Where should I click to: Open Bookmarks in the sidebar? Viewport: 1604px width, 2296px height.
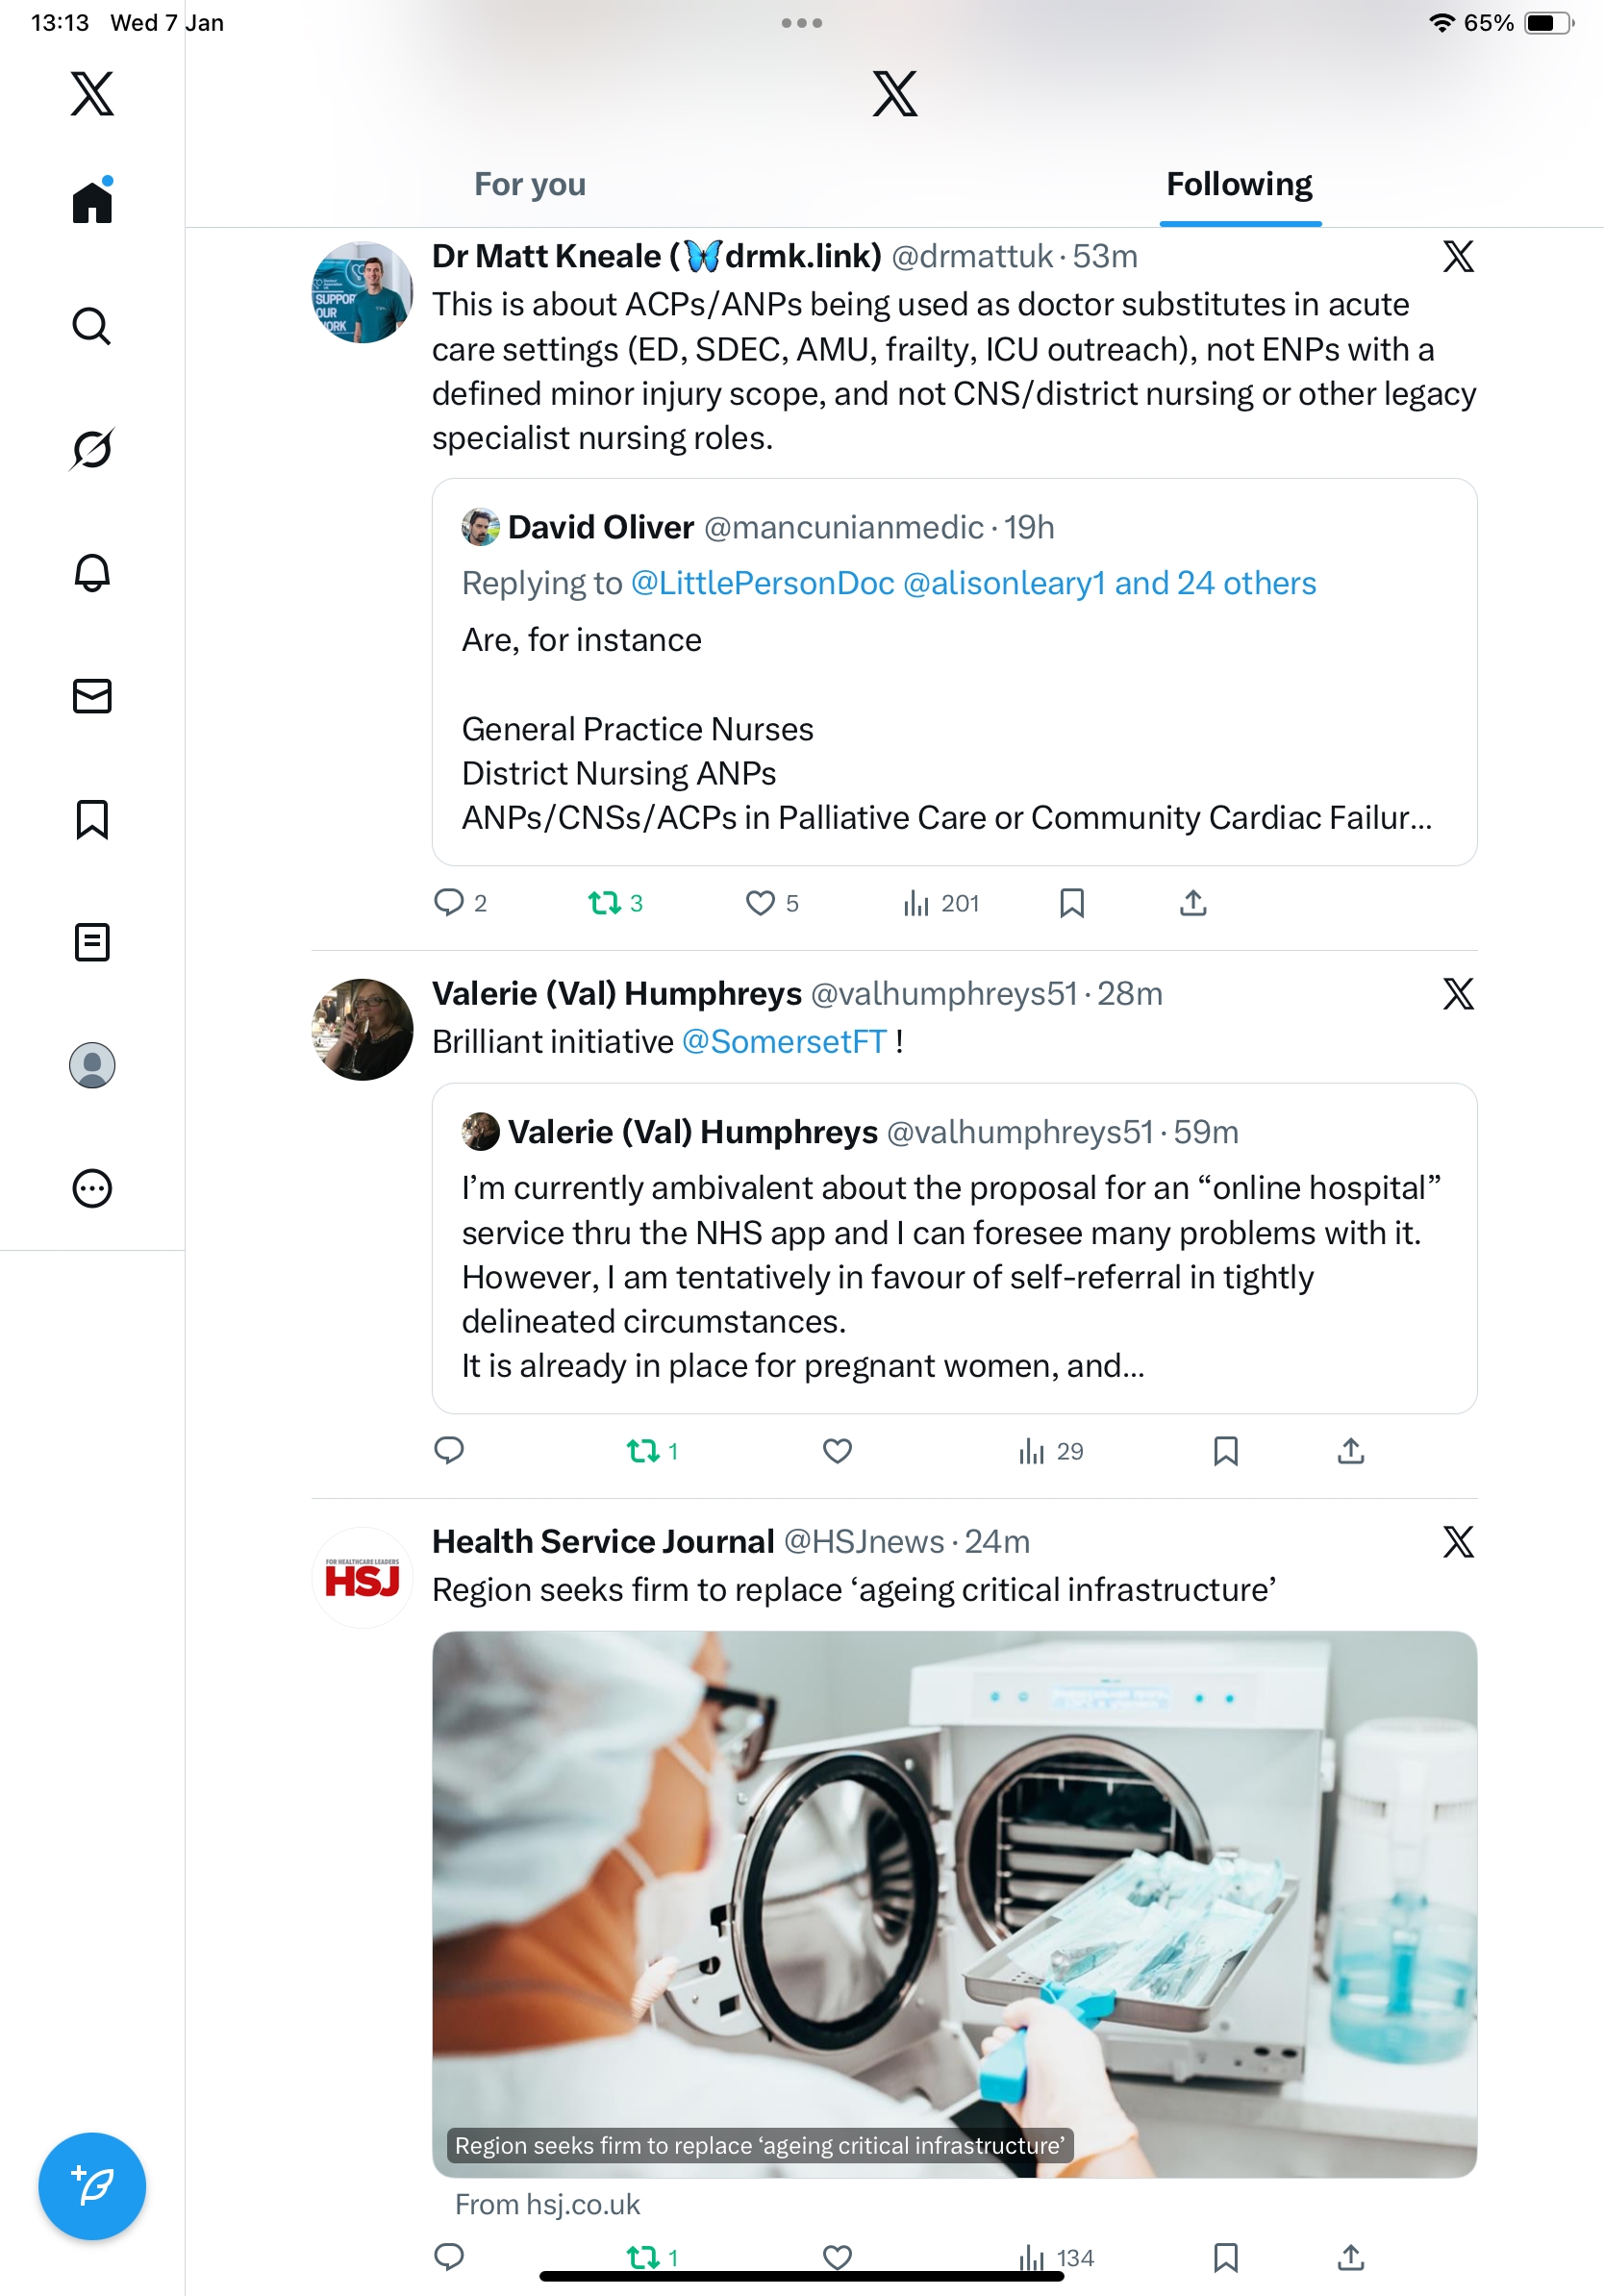point(92,819)
